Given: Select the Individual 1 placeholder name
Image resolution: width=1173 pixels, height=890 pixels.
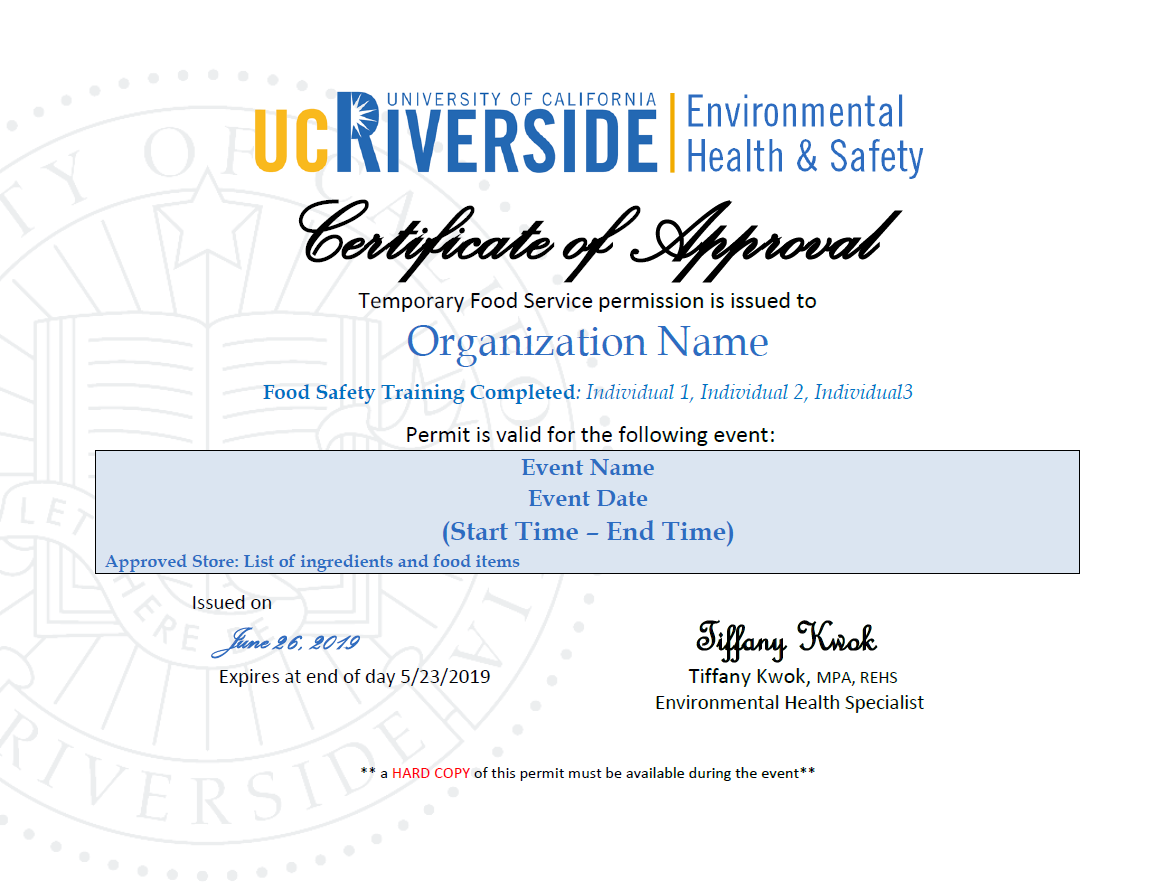Looking at the screenshot, I should [638, 392].
